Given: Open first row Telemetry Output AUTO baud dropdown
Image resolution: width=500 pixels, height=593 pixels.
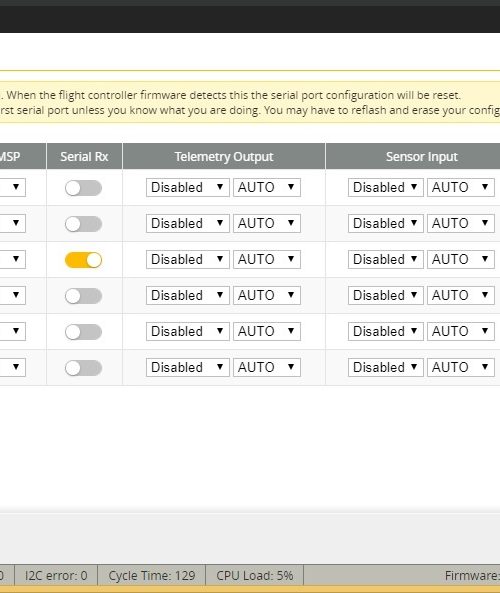Looking at the screenshot, I should coord(267,188).
